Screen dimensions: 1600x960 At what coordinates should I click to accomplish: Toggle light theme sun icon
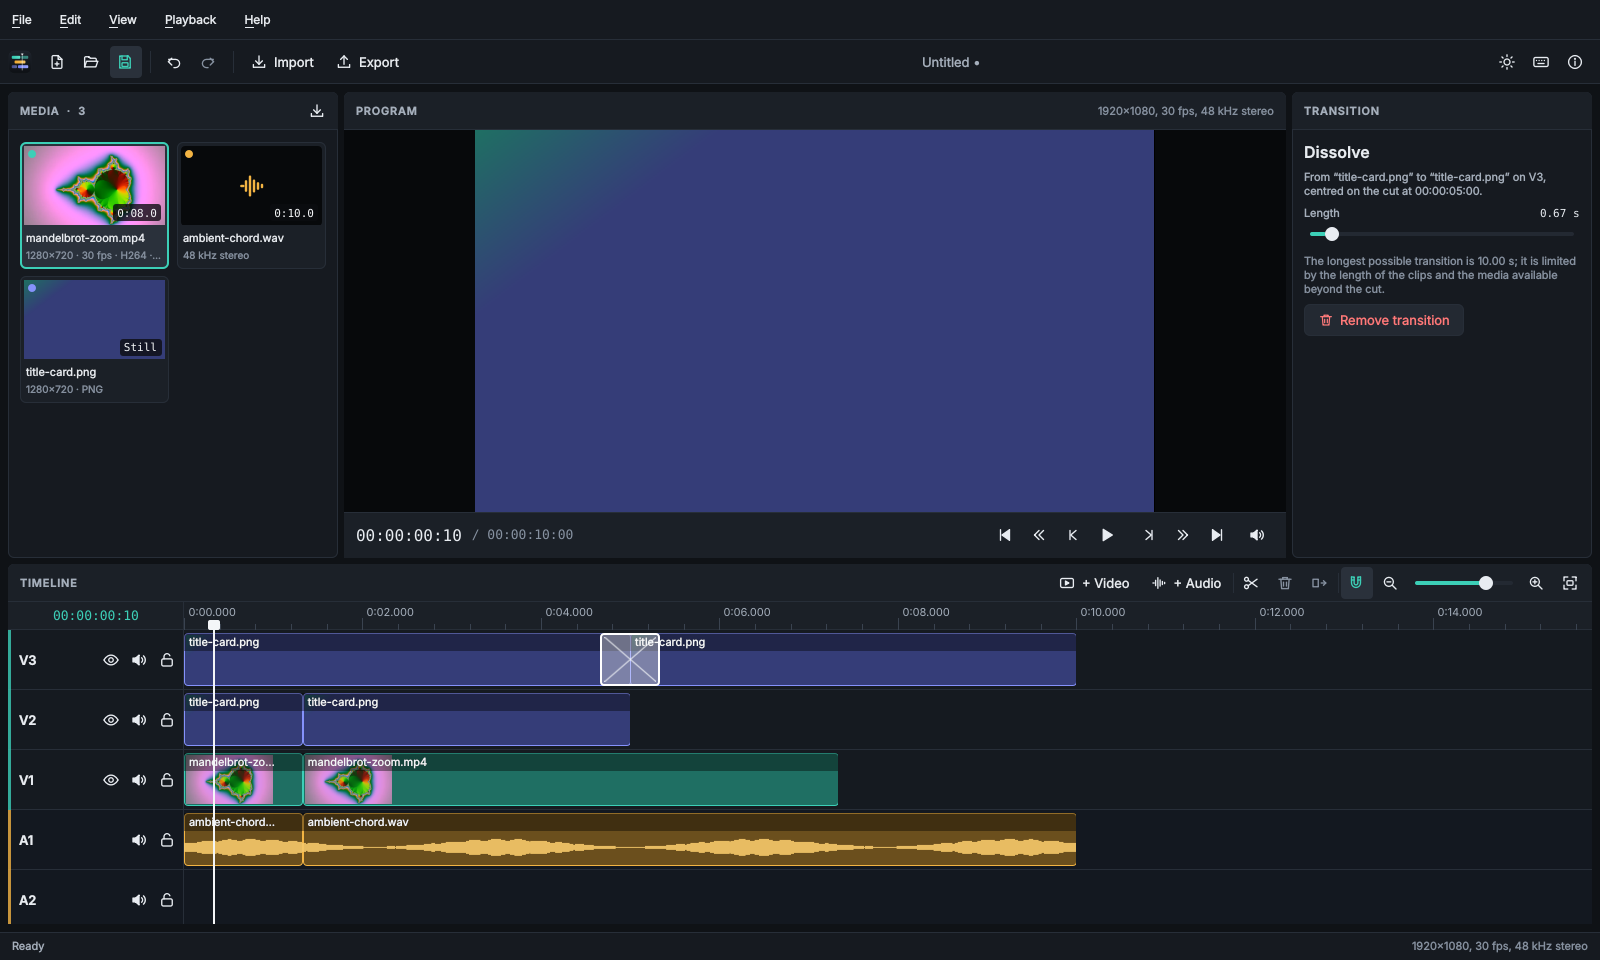pos(1507,62)
